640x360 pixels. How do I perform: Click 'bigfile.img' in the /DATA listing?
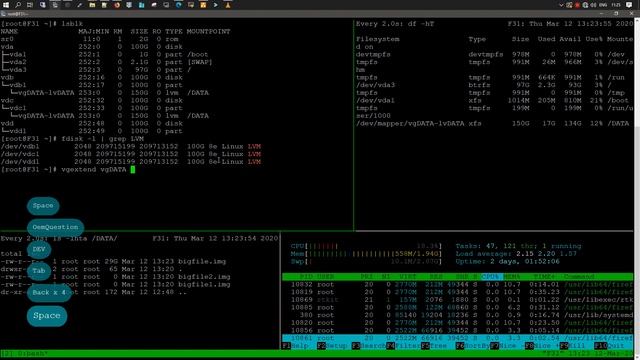point(202,261)
